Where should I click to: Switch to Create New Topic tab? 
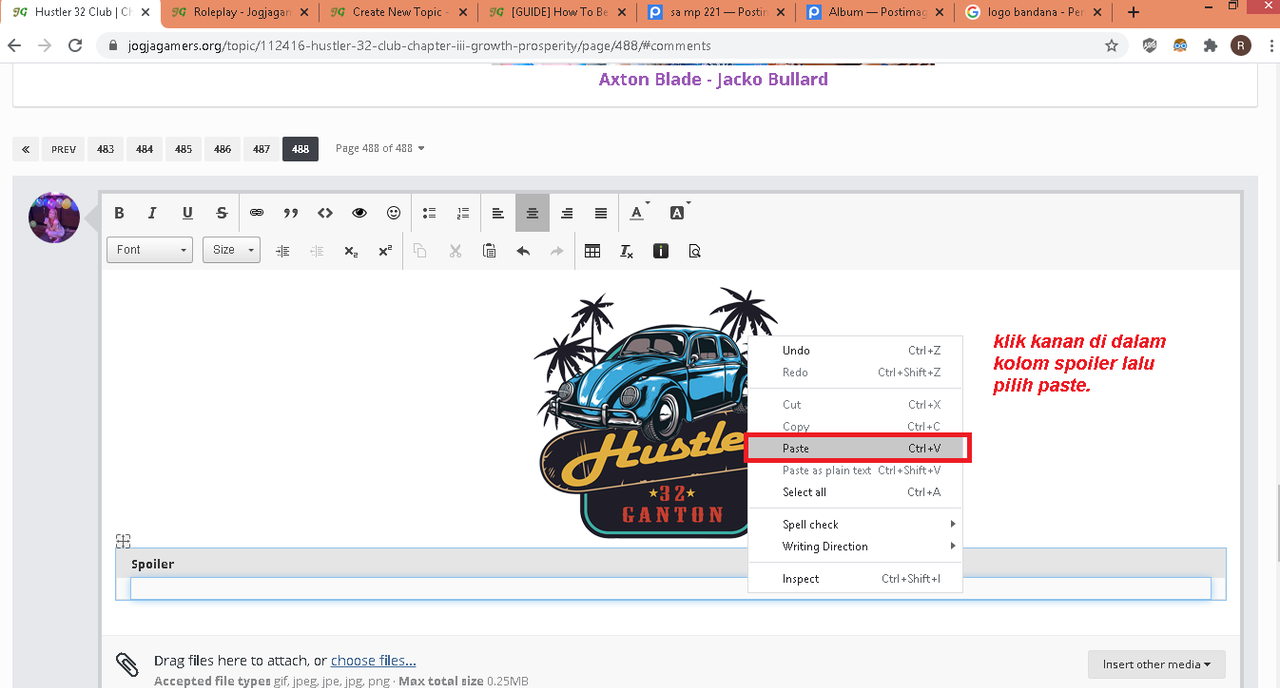[397, 12]
